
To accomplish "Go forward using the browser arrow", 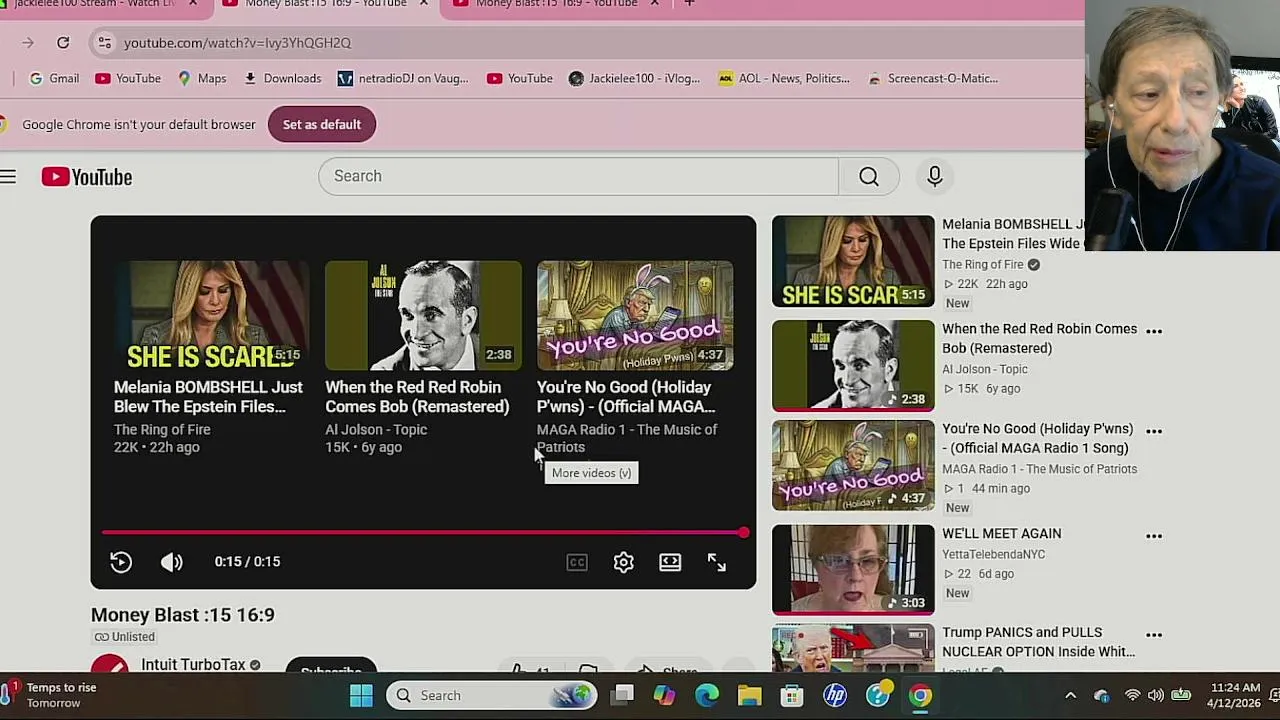I will click(x=28, y=43).
